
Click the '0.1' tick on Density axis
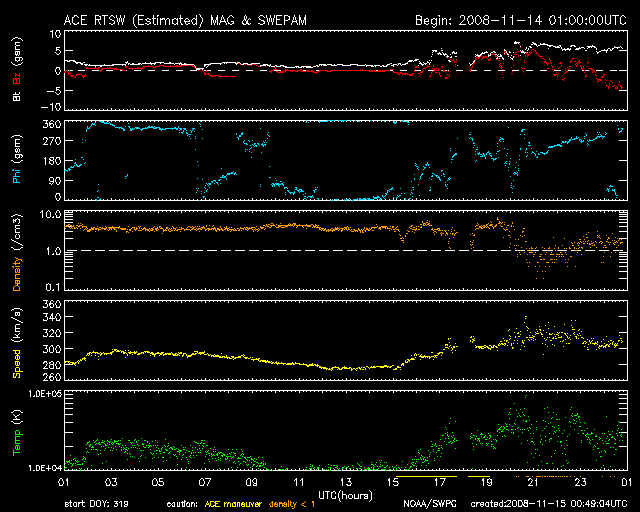(x=53, y=287)
